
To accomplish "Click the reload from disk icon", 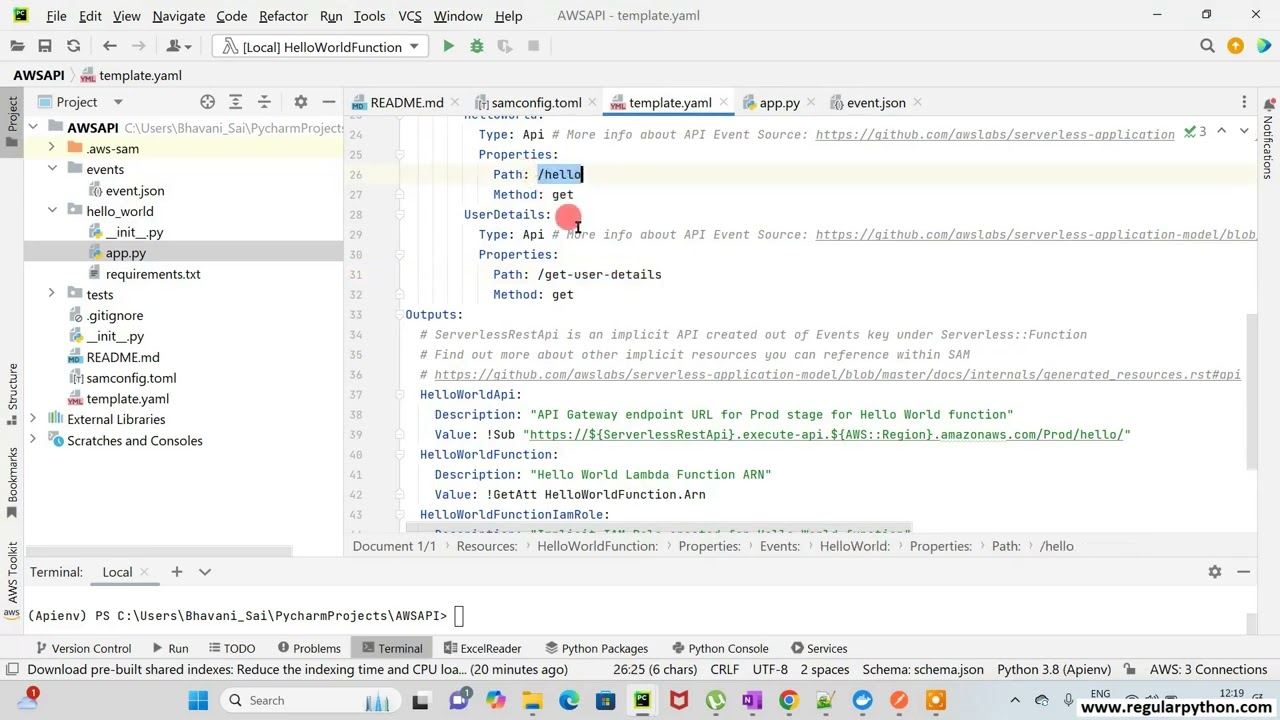I will point(73,46).
